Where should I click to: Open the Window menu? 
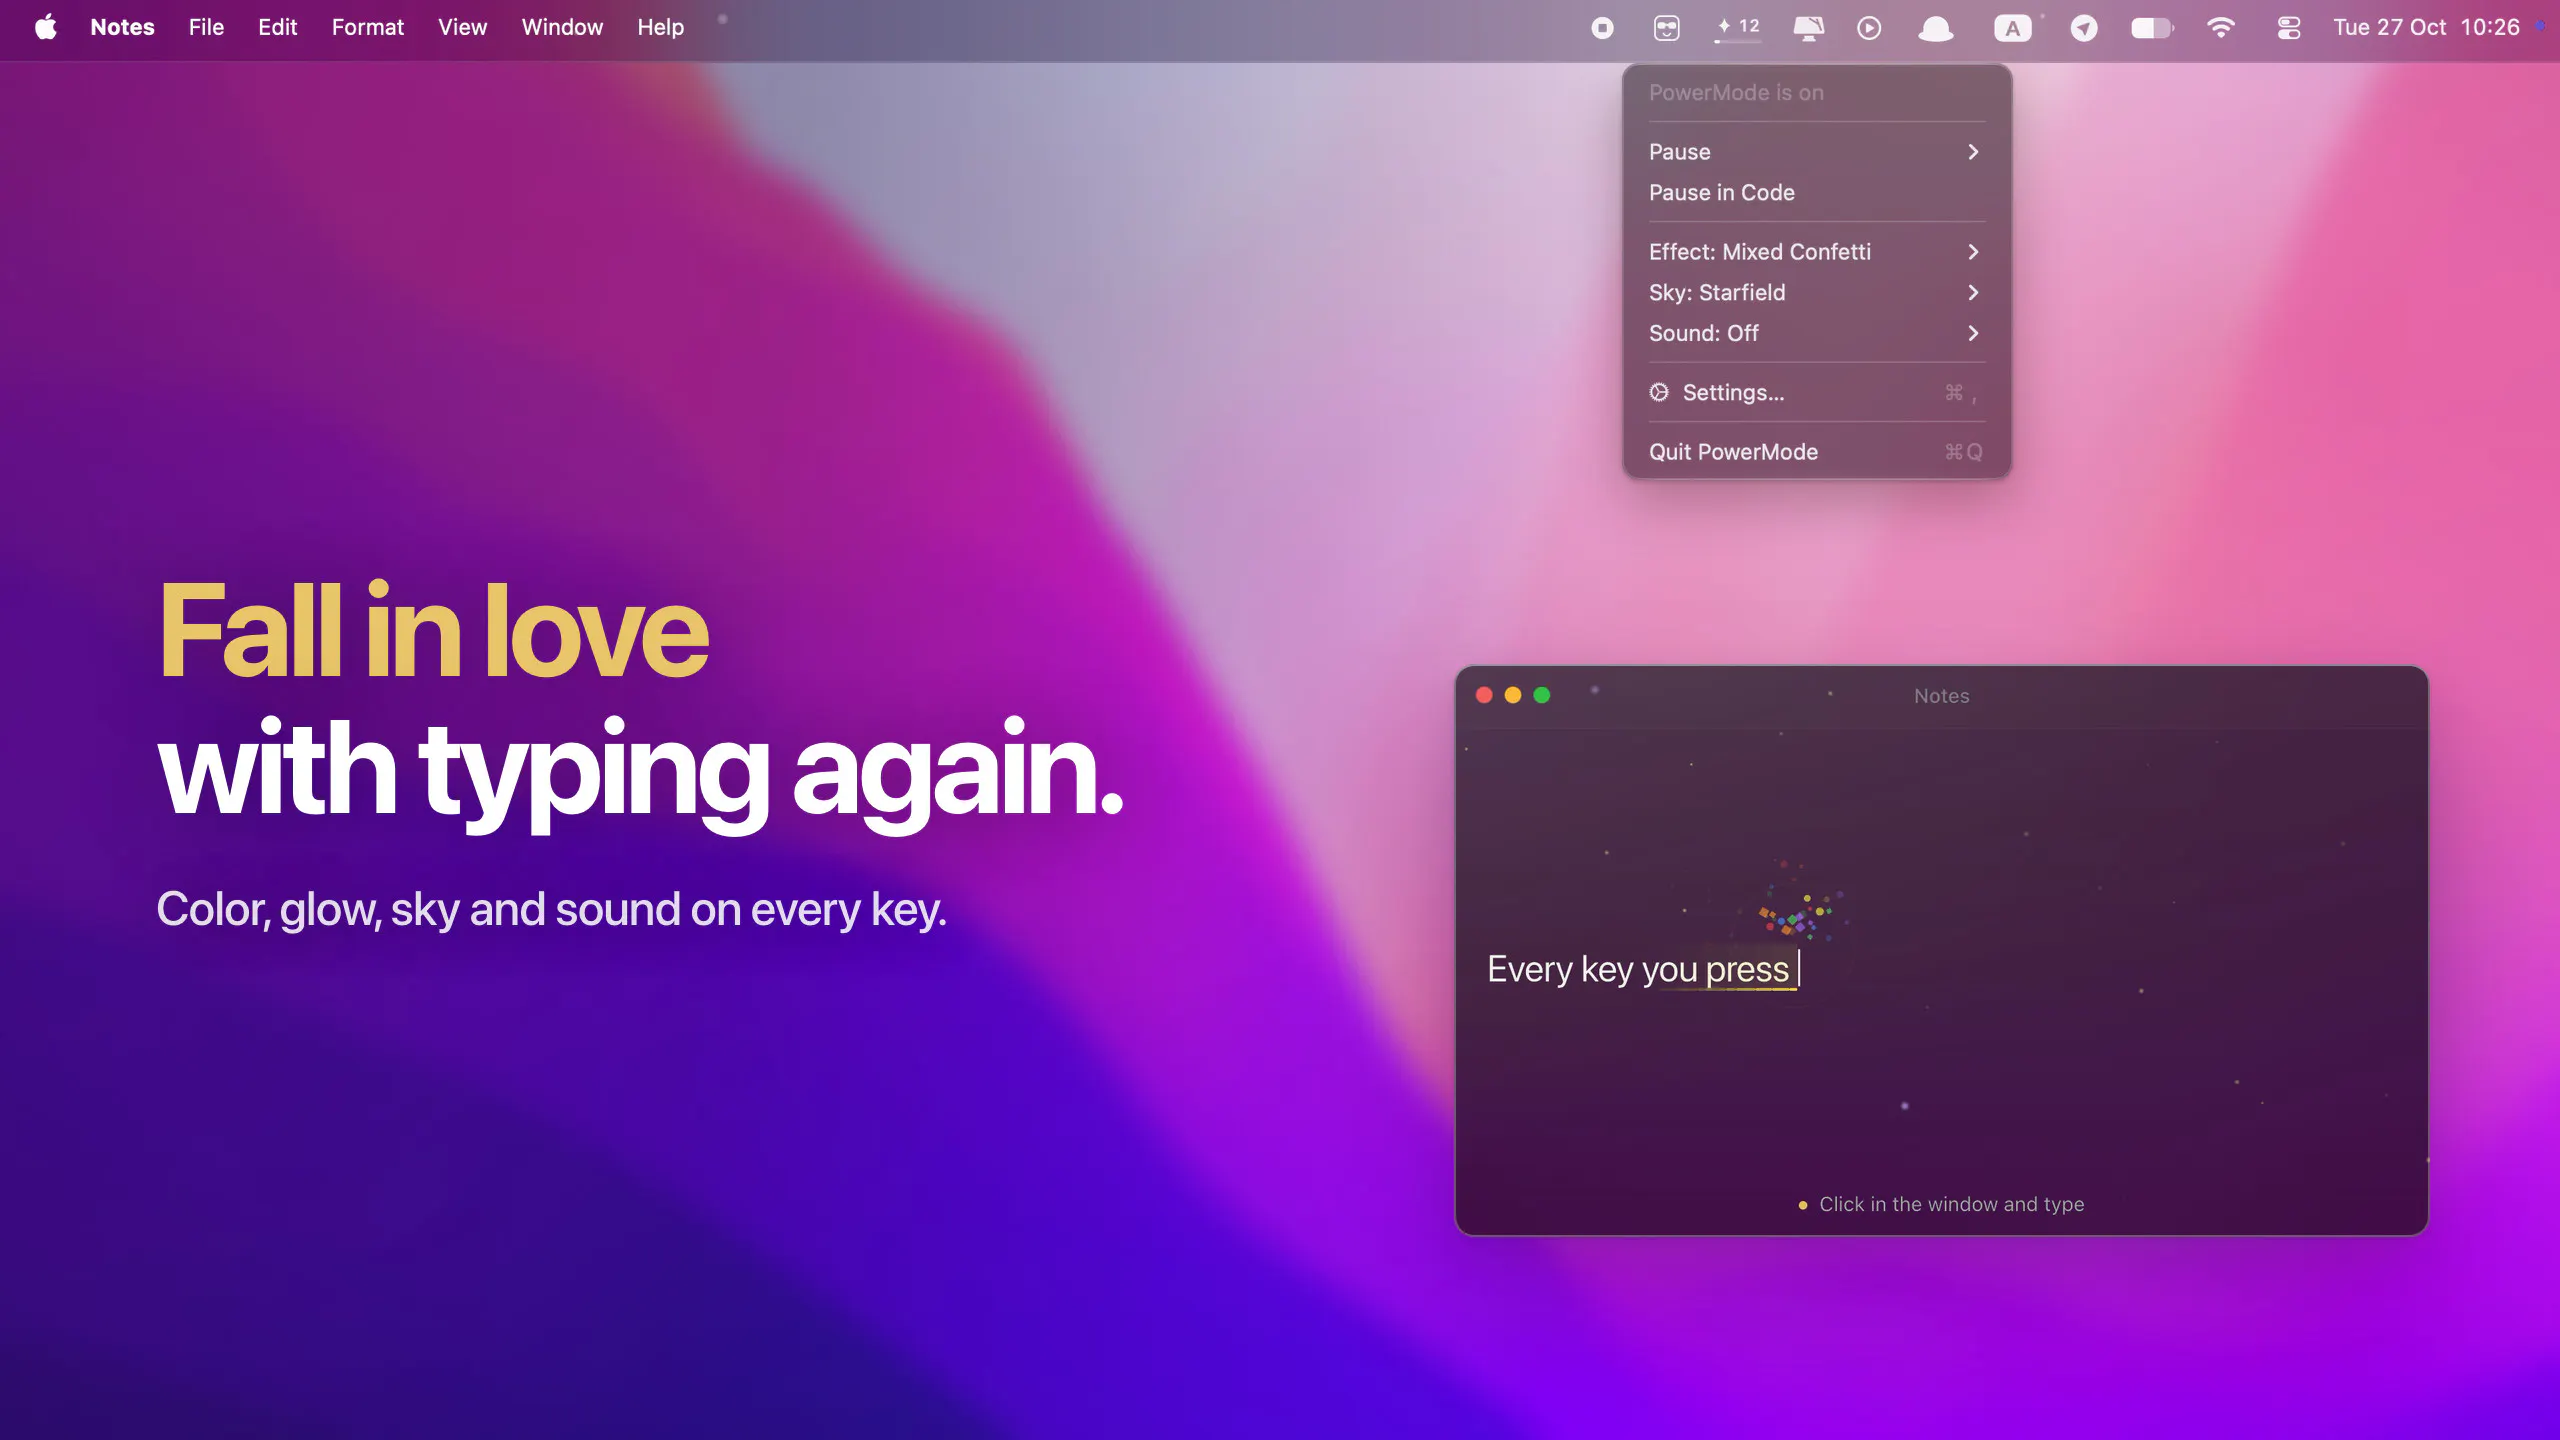(x=562, y=27)
